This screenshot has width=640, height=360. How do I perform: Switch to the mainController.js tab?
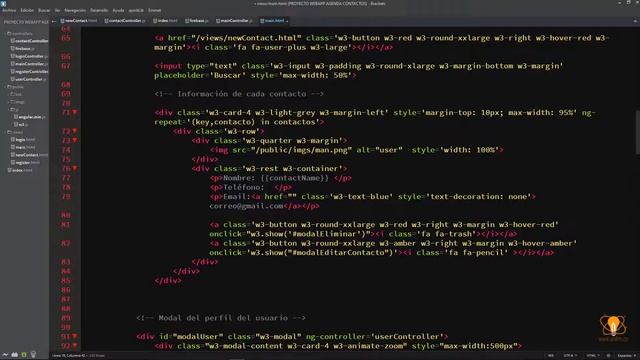234,20
